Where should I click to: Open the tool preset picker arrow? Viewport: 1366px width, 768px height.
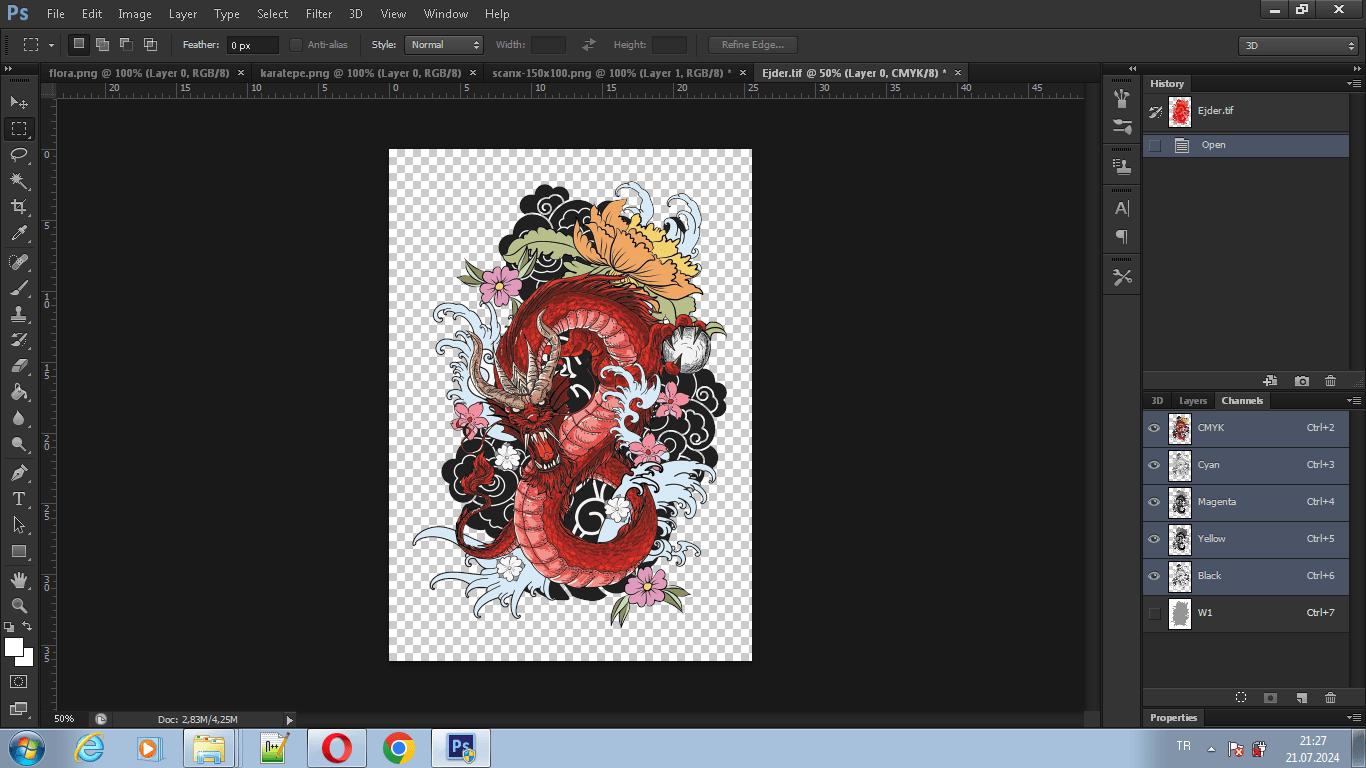click(51, 45)
